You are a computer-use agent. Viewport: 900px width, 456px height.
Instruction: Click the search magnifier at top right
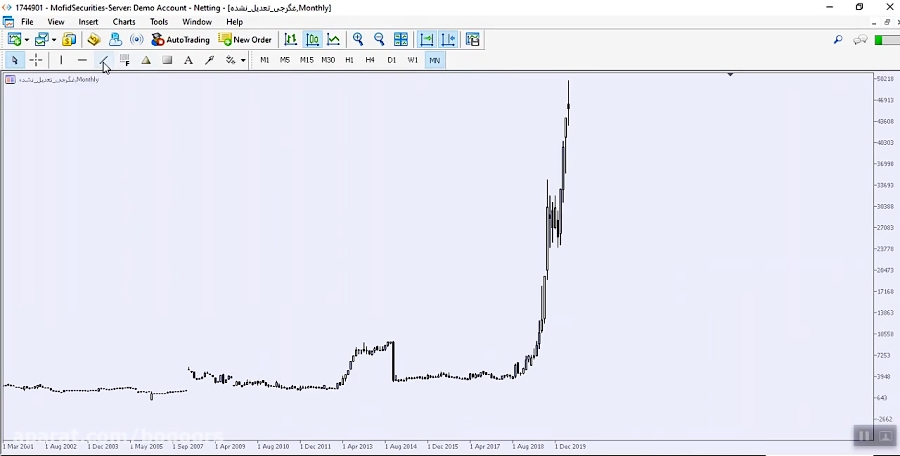tap(838, 40)
